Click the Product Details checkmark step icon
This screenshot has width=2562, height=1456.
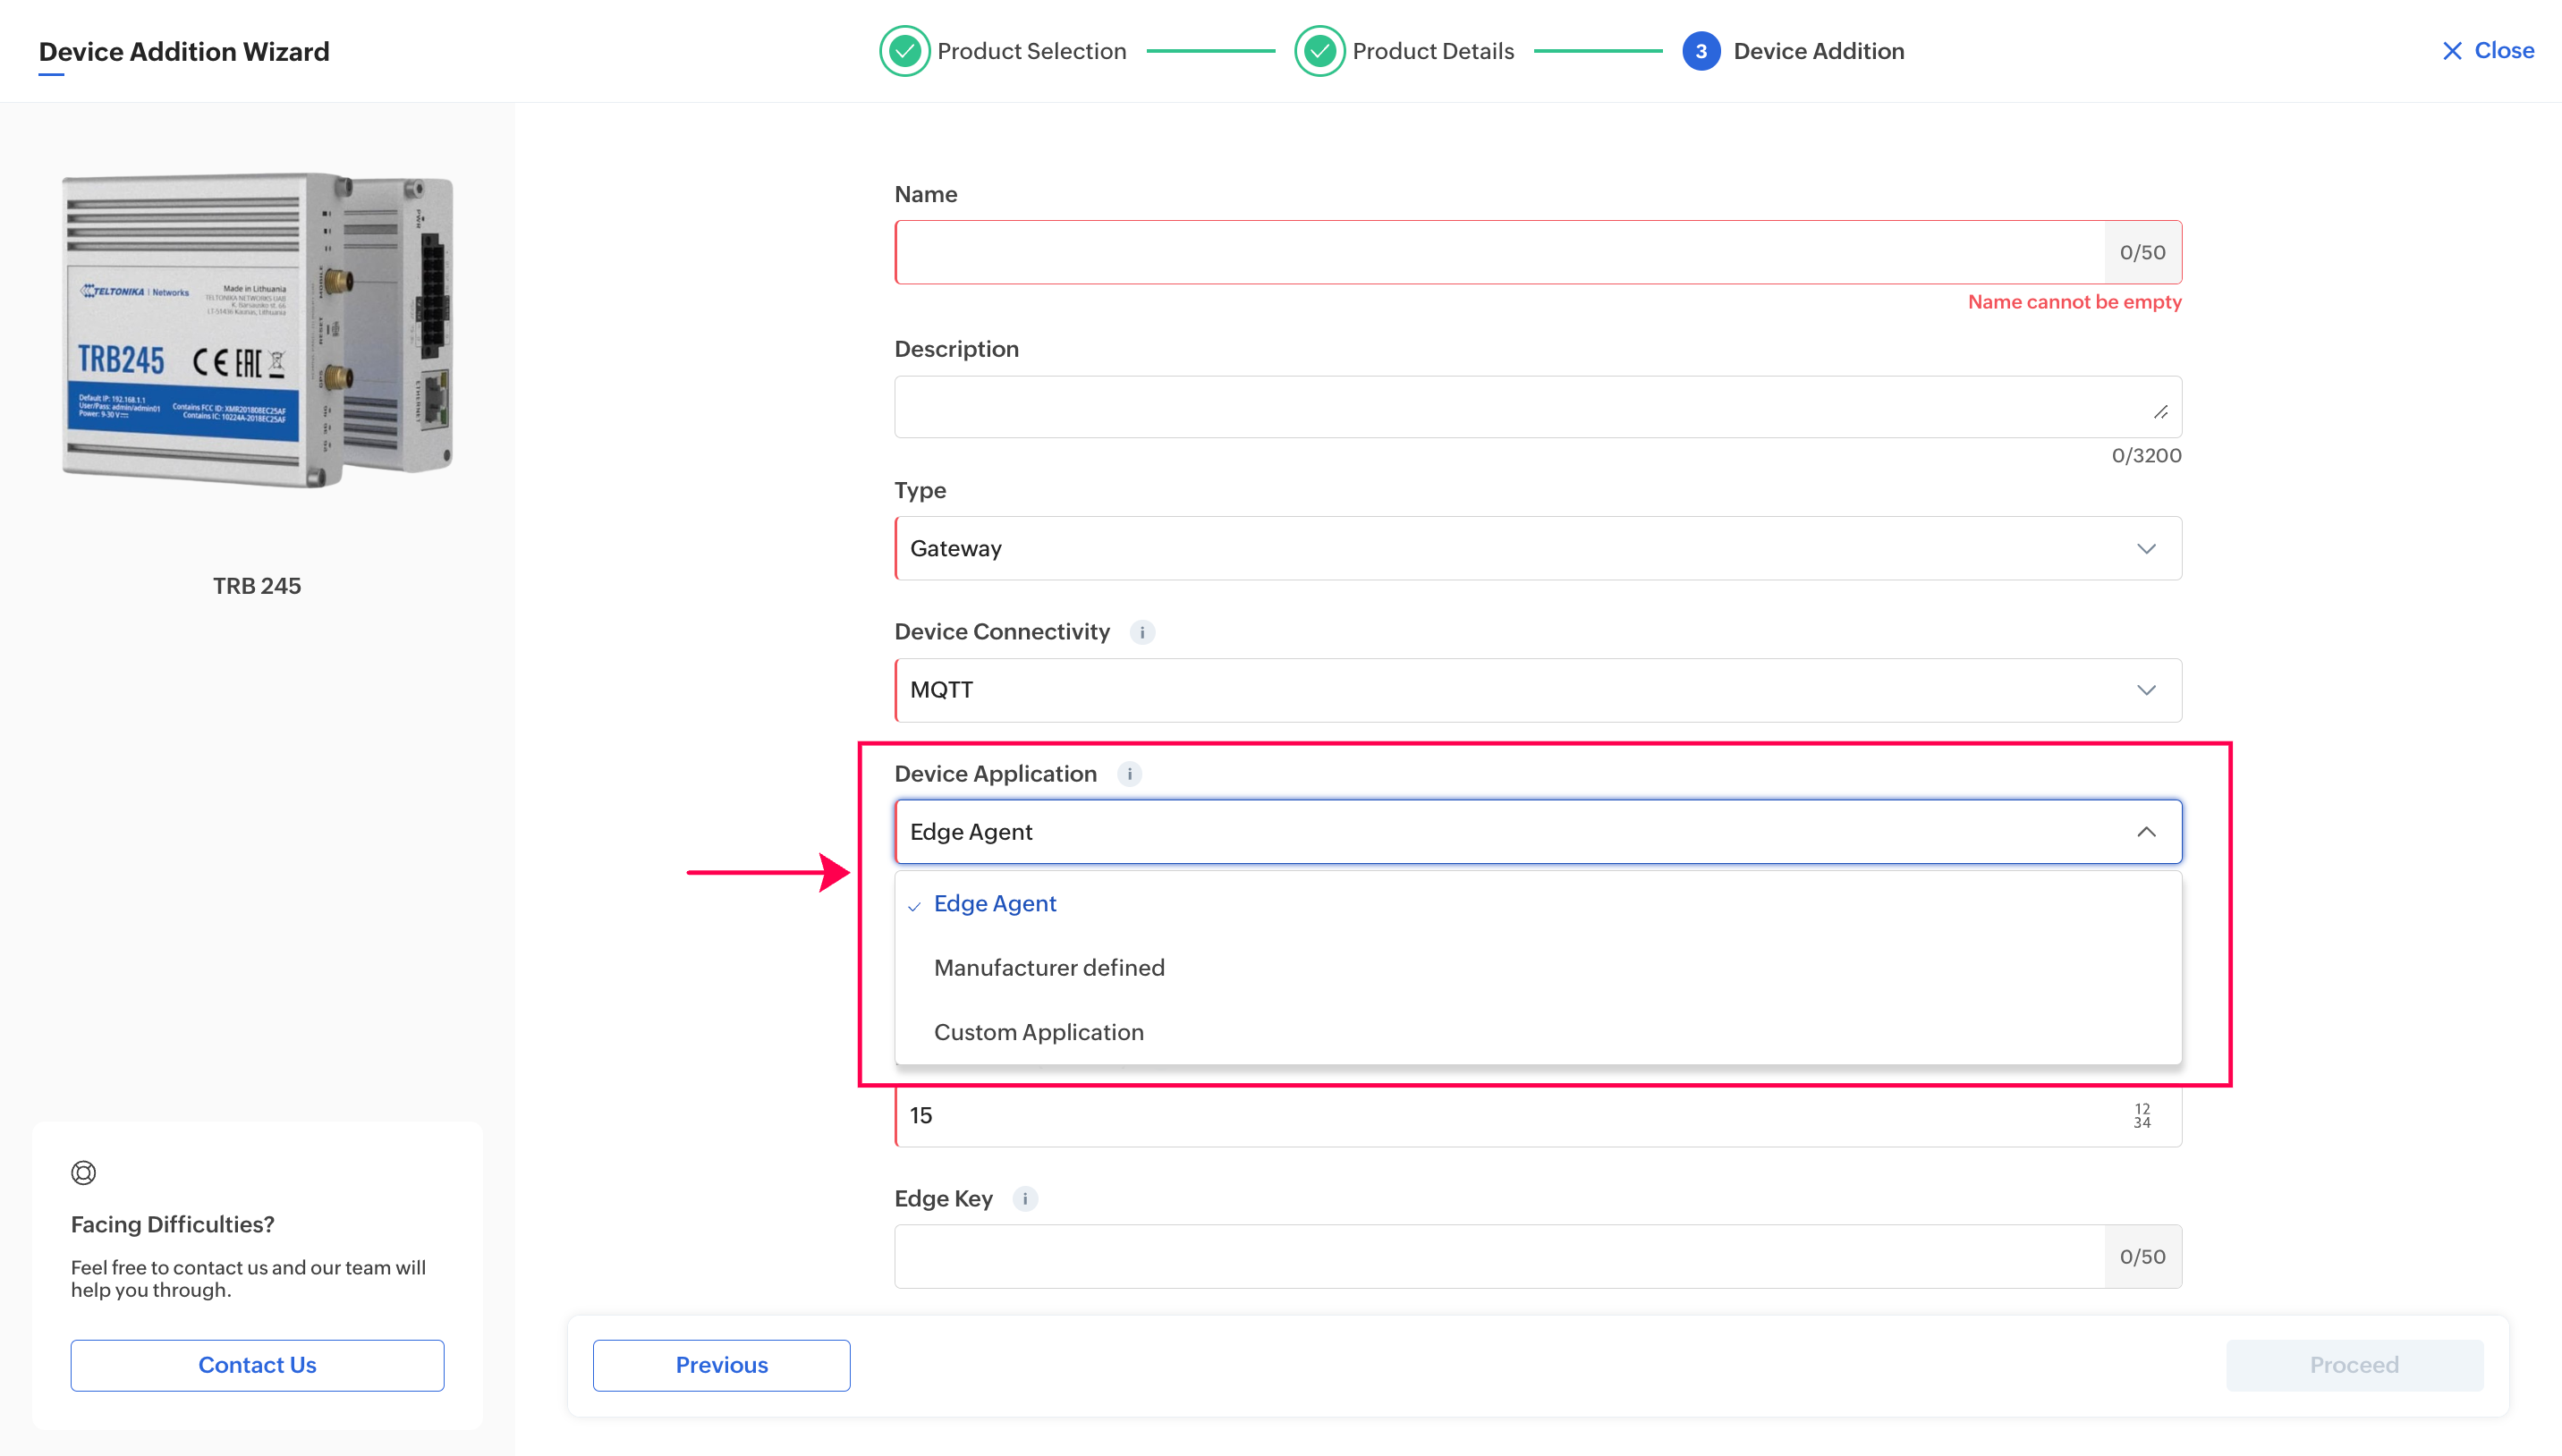tap(1319, 51)
